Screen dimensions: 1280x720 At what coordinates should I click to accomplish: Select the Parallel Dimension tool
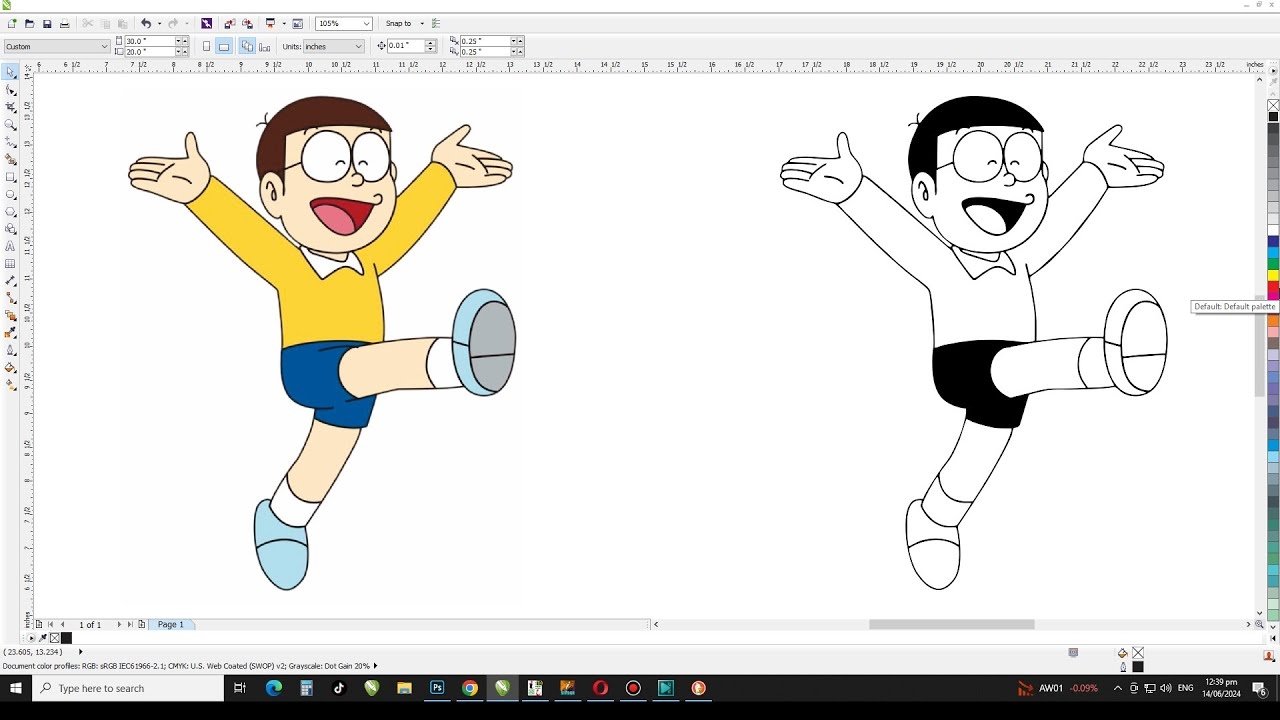point(11,281)
